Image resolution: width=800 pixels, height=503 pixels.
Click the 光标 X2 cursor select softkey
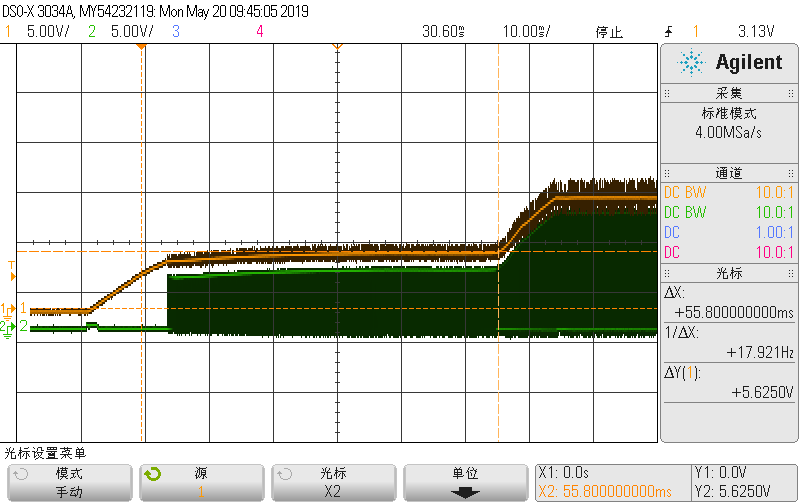[x=334, y=483]
